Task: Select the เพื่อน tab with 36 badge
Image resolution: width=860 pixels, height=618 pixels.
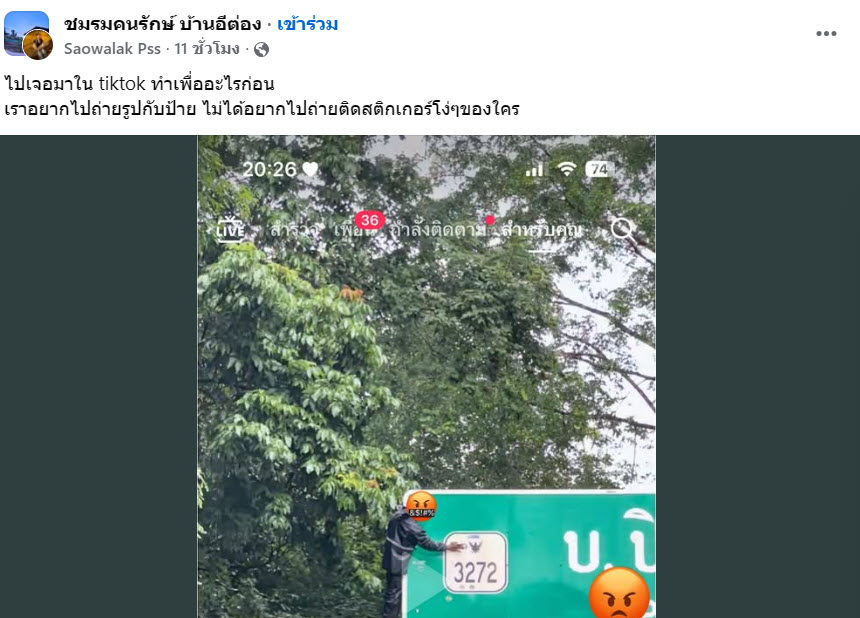Action: tap(355, 229)
